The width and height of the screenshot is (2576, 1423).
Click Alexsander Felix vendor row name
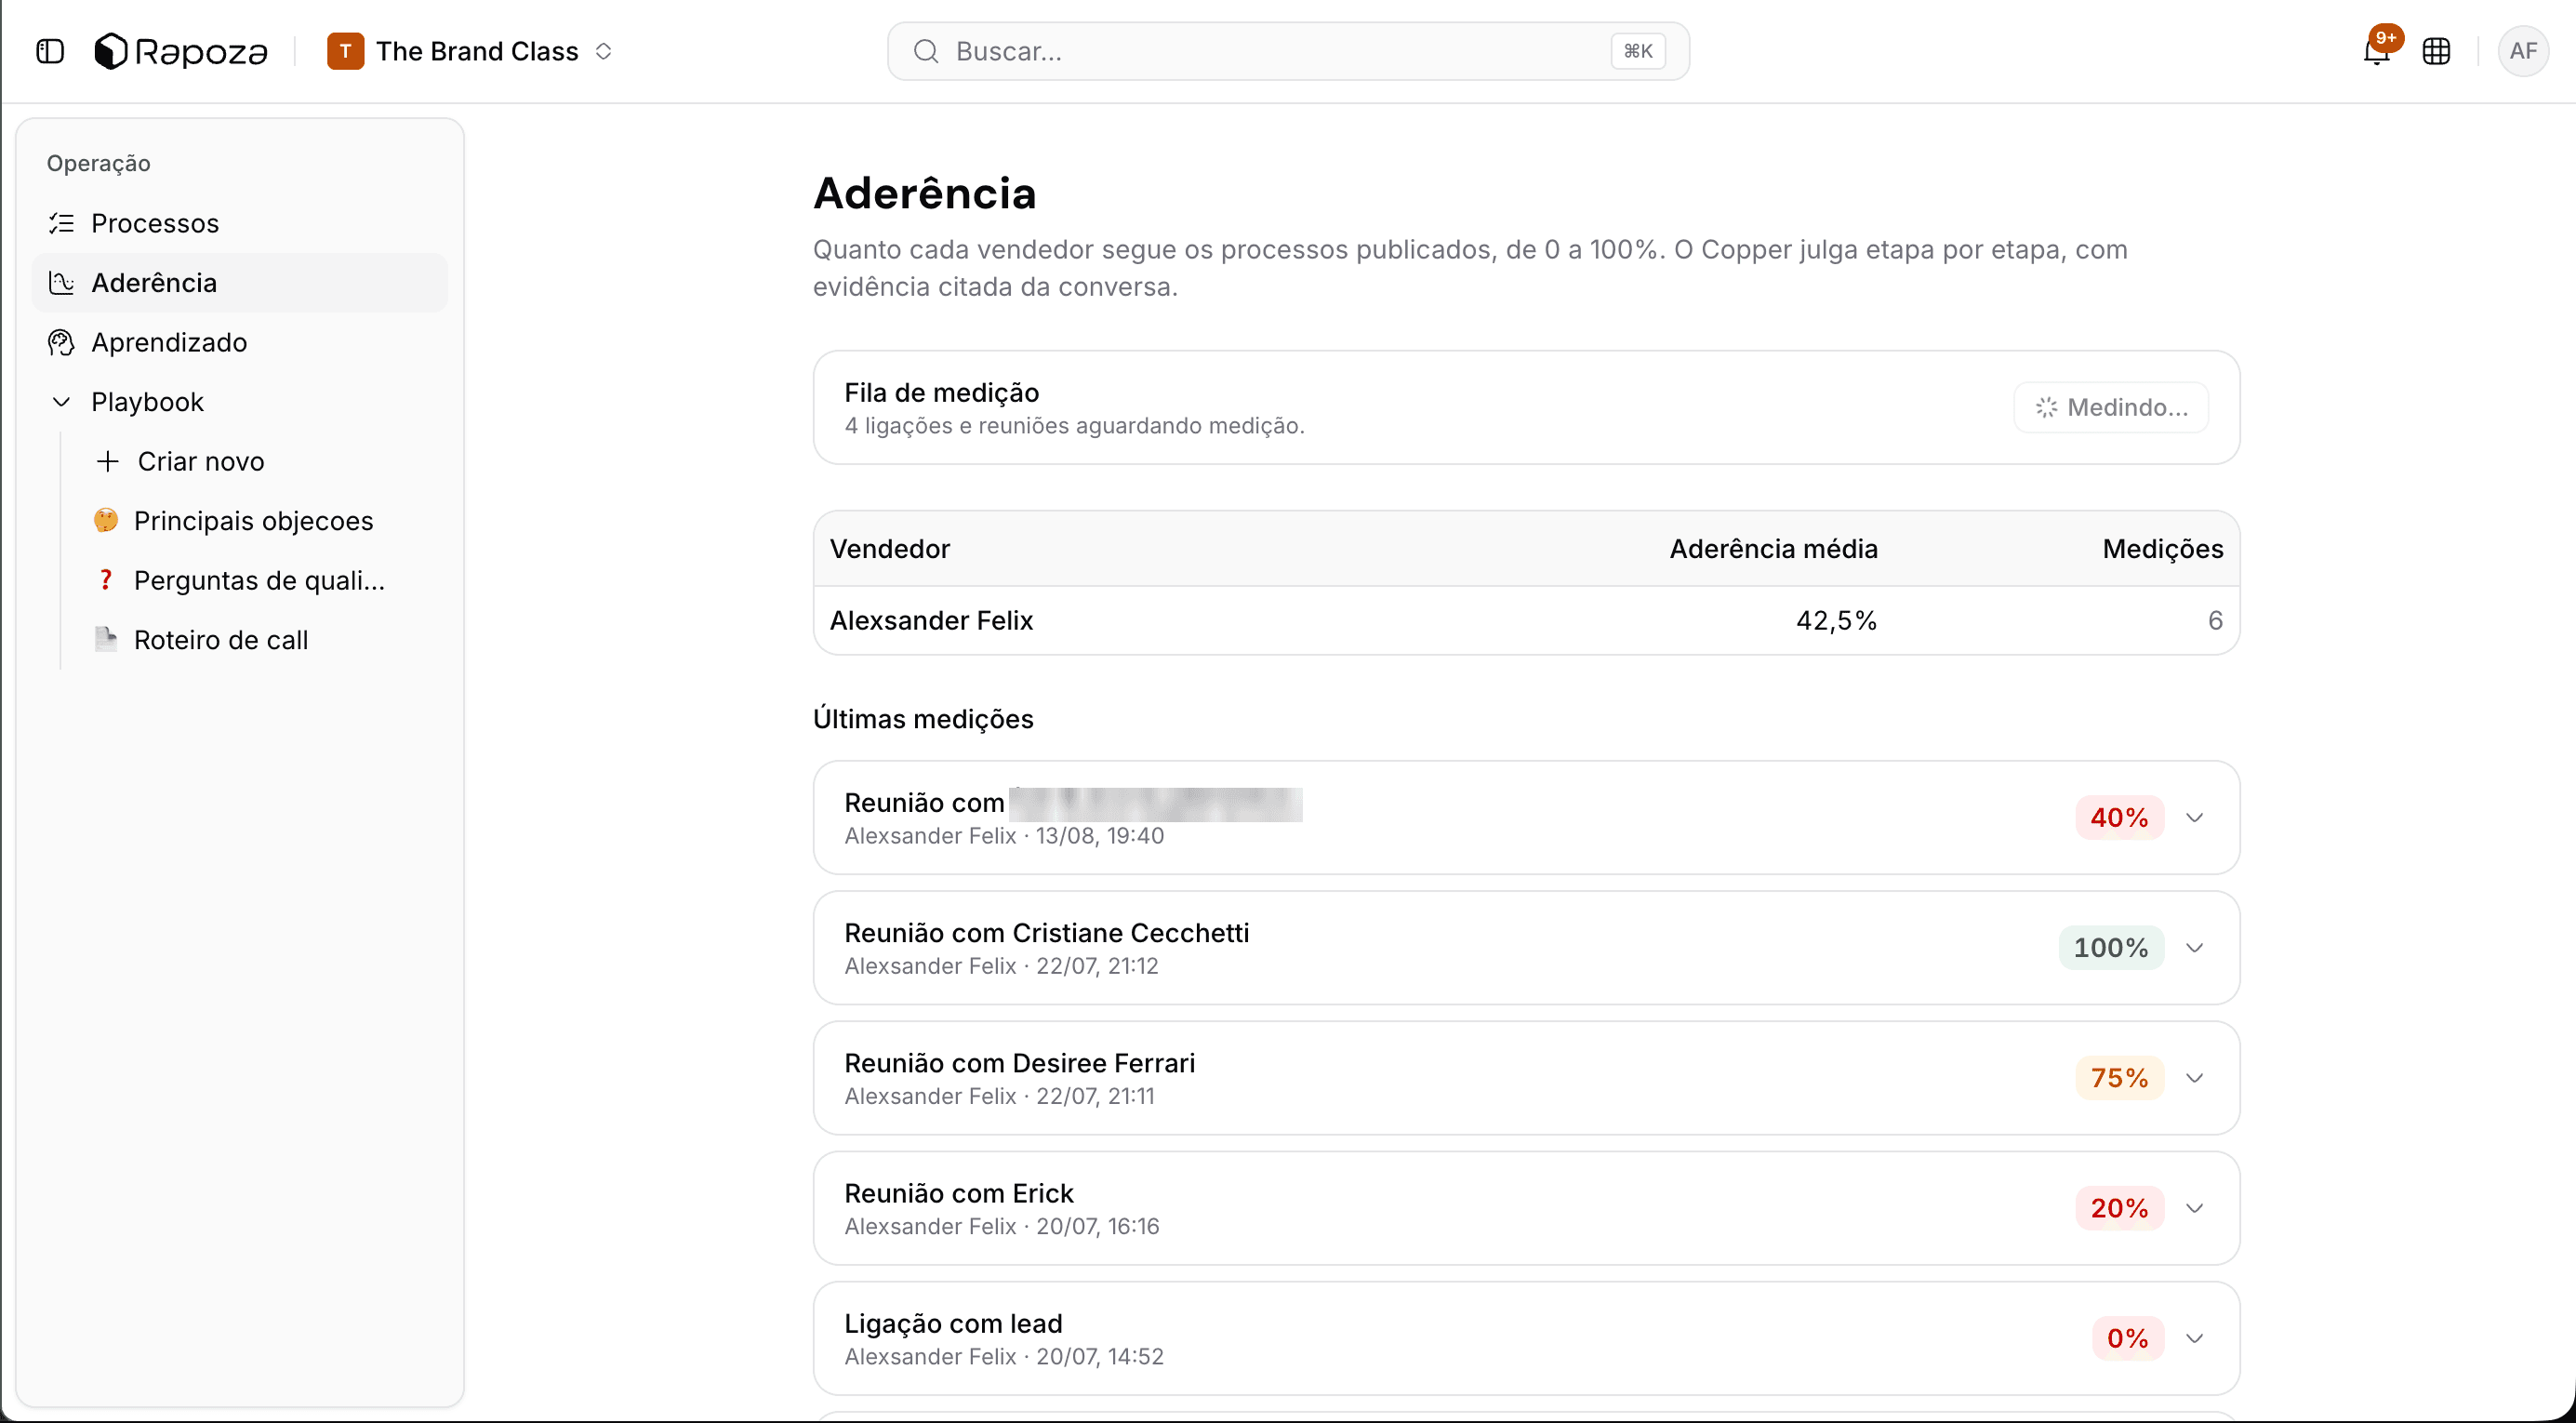click(930, 620)
